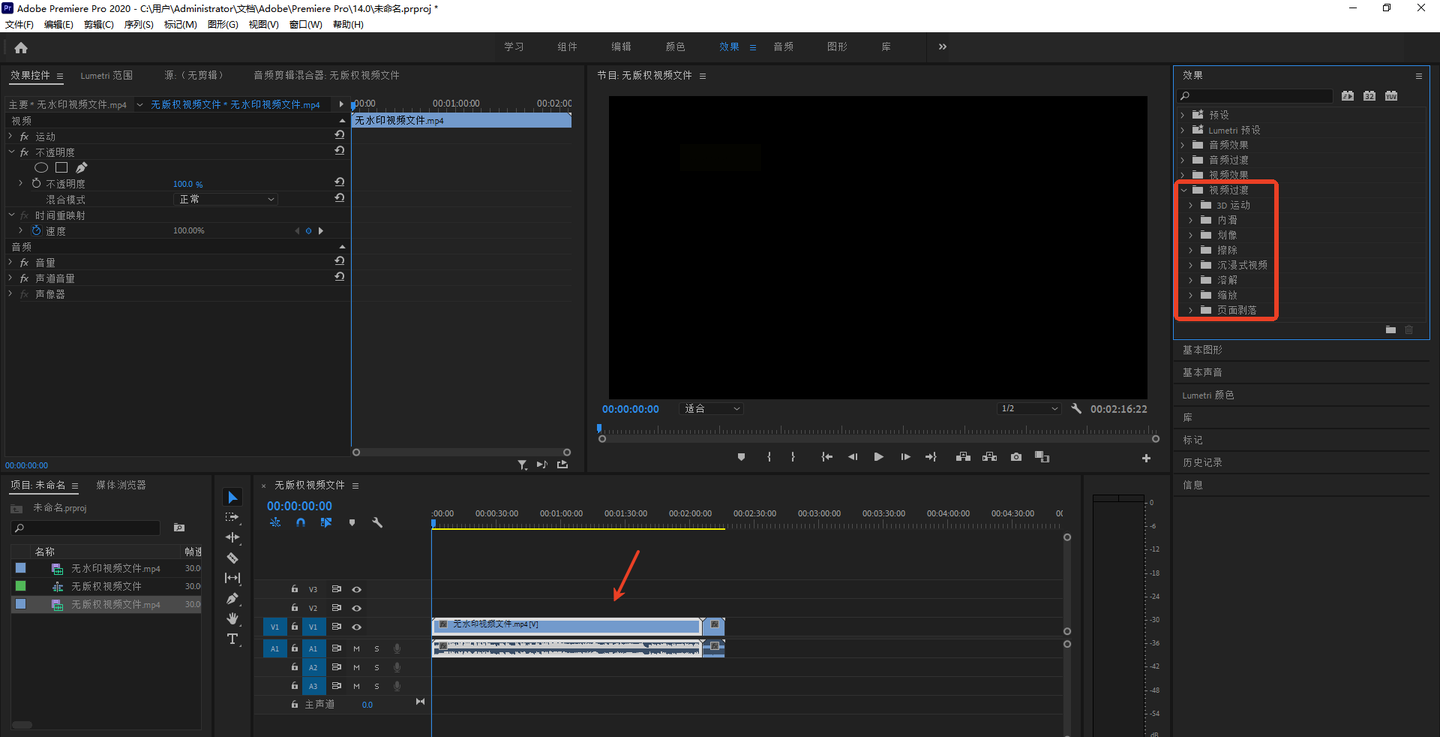Open Program Monitor wrench settings
Image resolution: width=1440 pixels, height=737 pixels.
[1077, 409]
